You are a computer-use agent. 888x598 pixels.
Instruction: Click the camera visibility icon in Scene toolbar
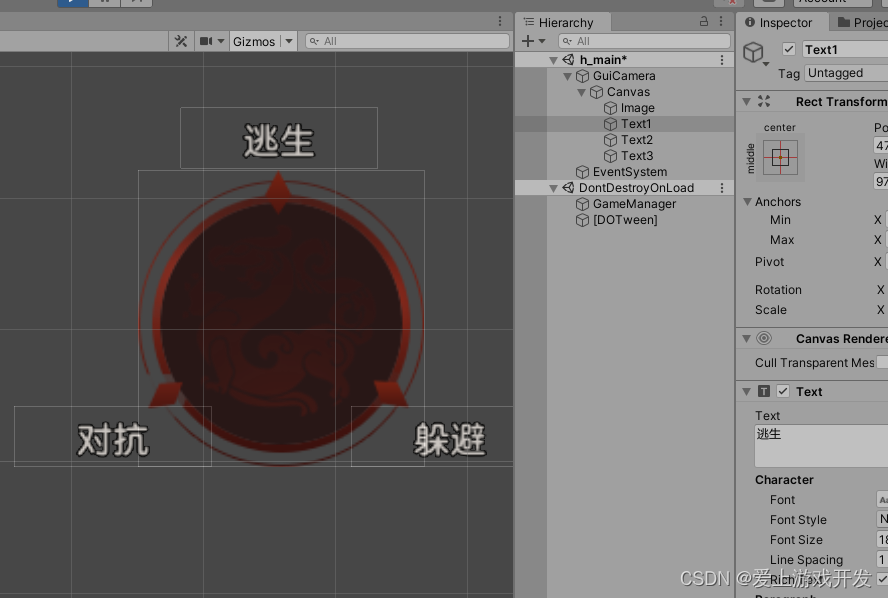[207, 41]
